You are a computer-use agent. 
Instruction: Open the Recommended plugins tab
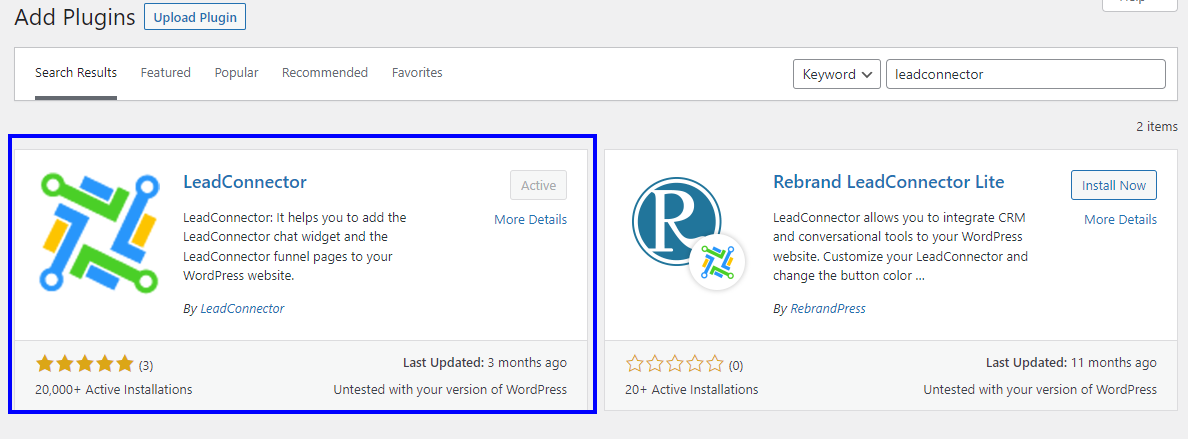(325, 73)
